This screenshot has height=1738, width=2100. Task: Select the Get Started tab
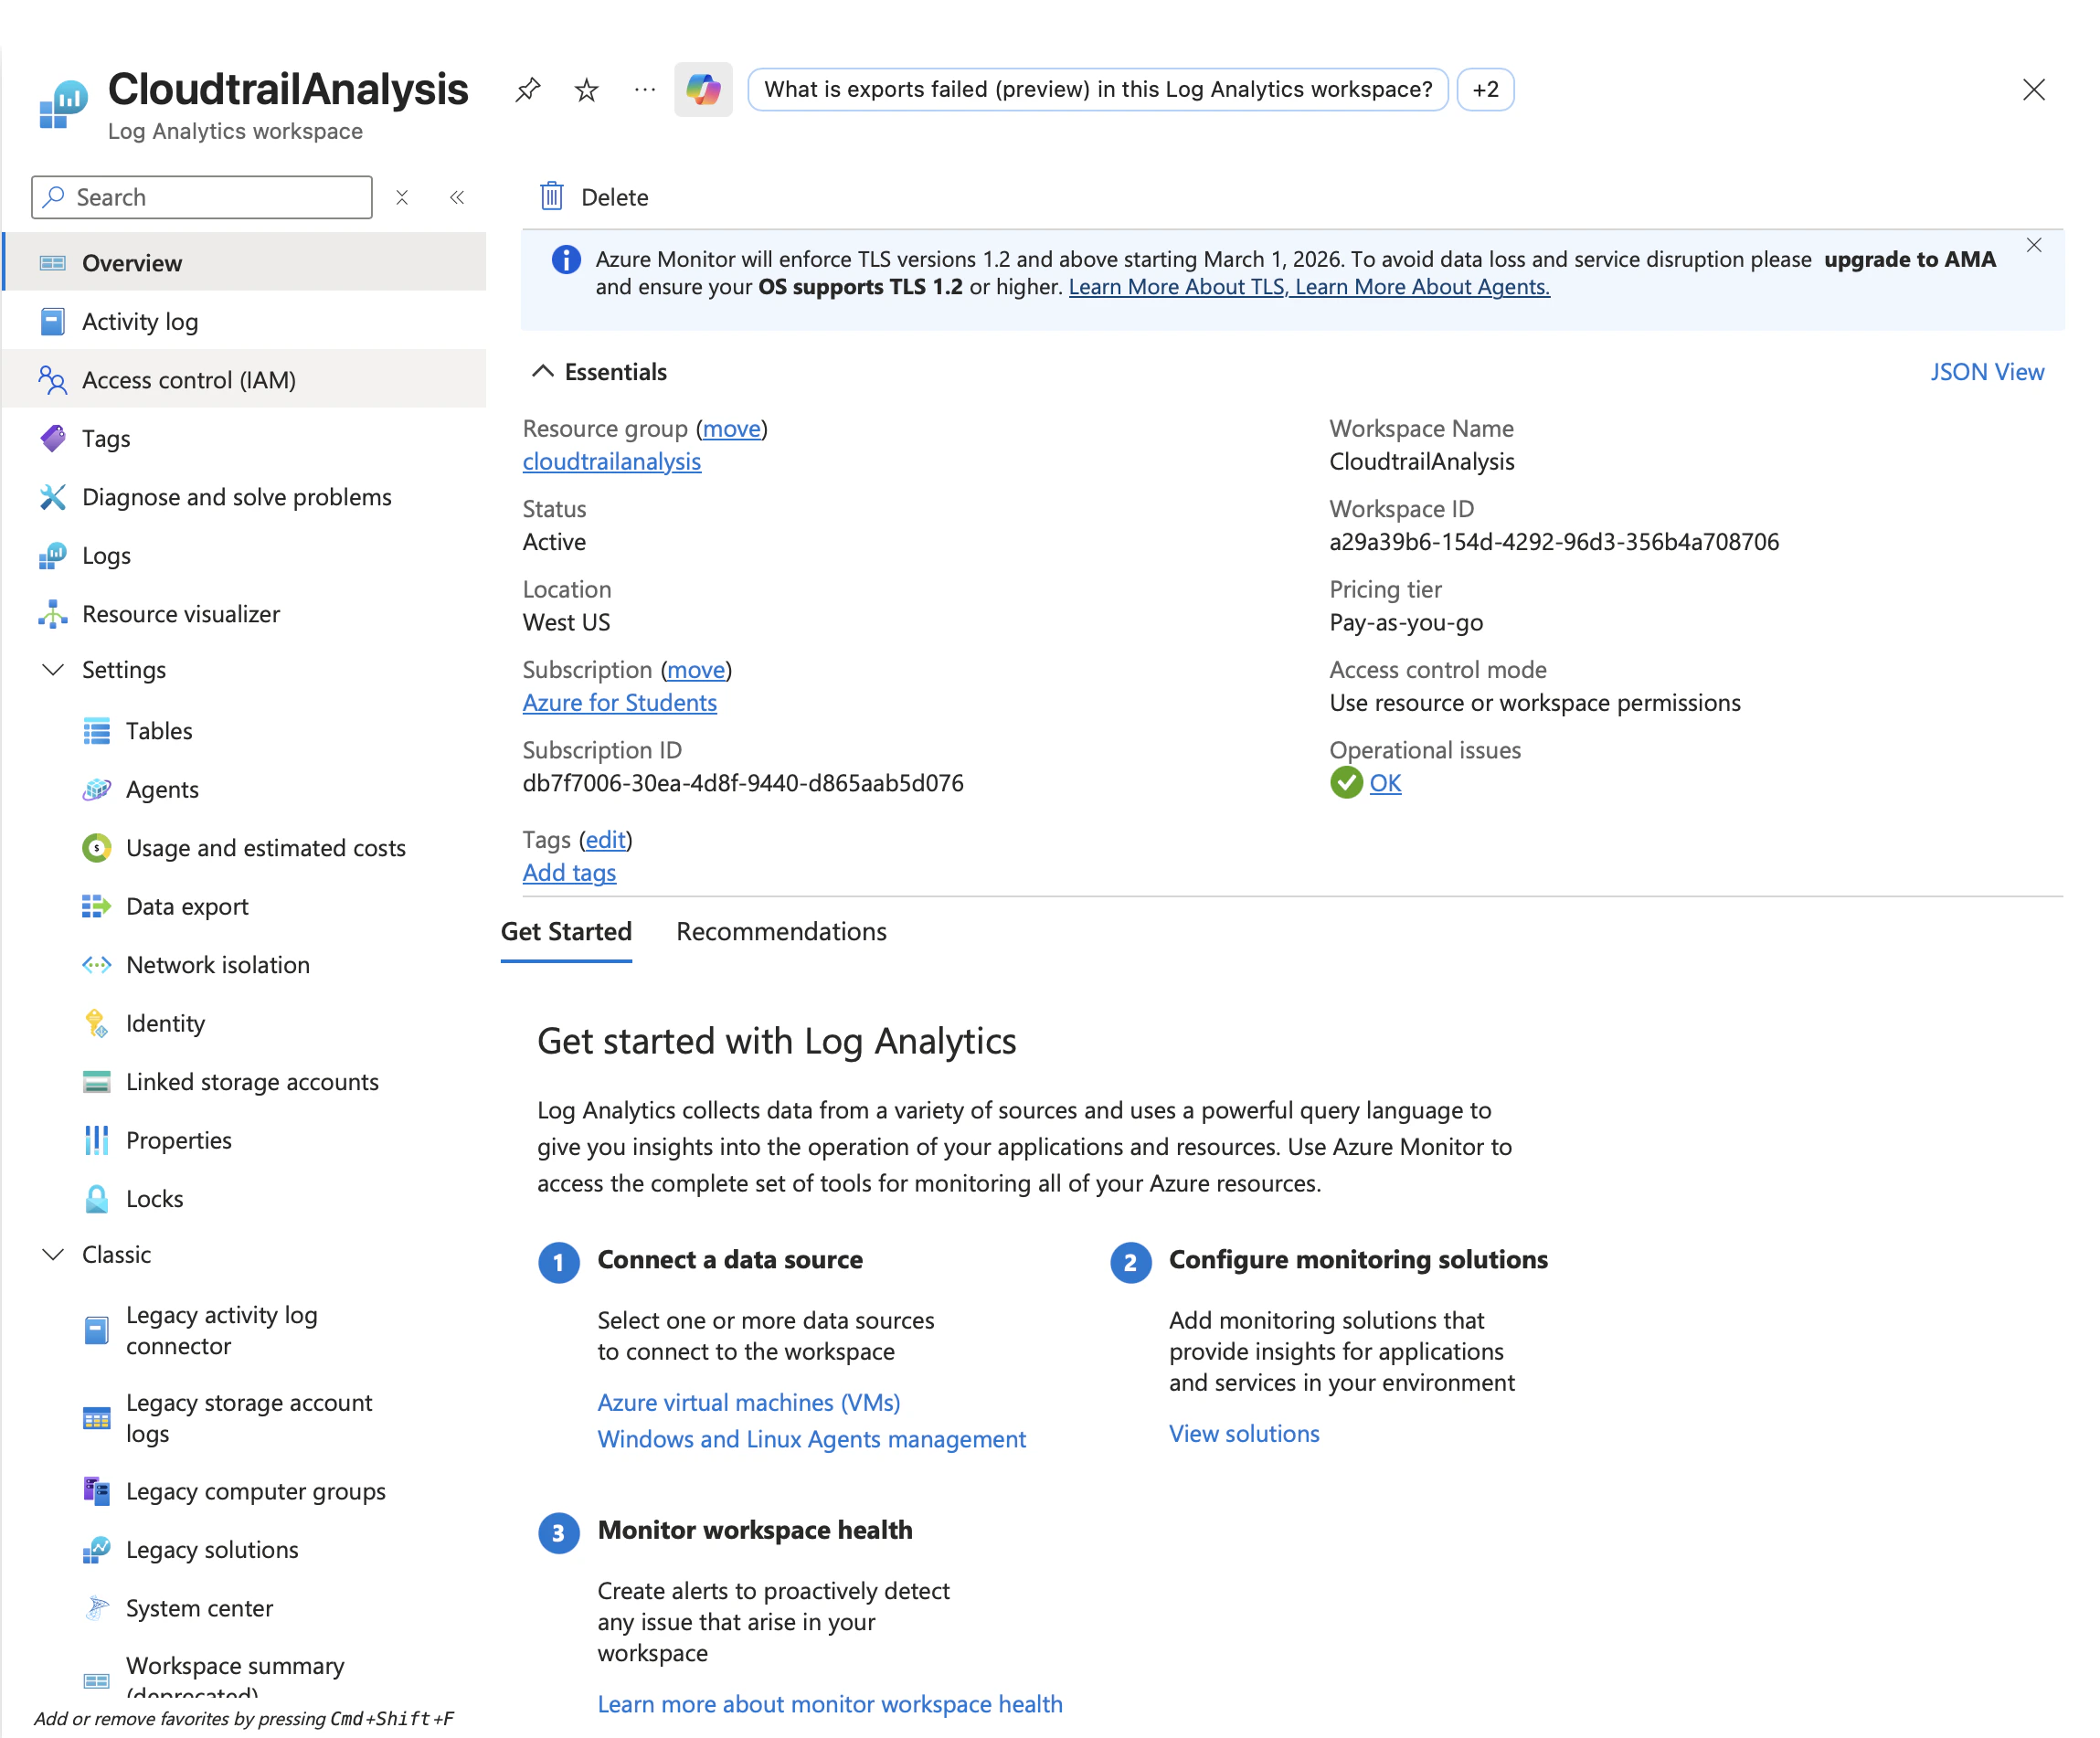pos(566,931)
